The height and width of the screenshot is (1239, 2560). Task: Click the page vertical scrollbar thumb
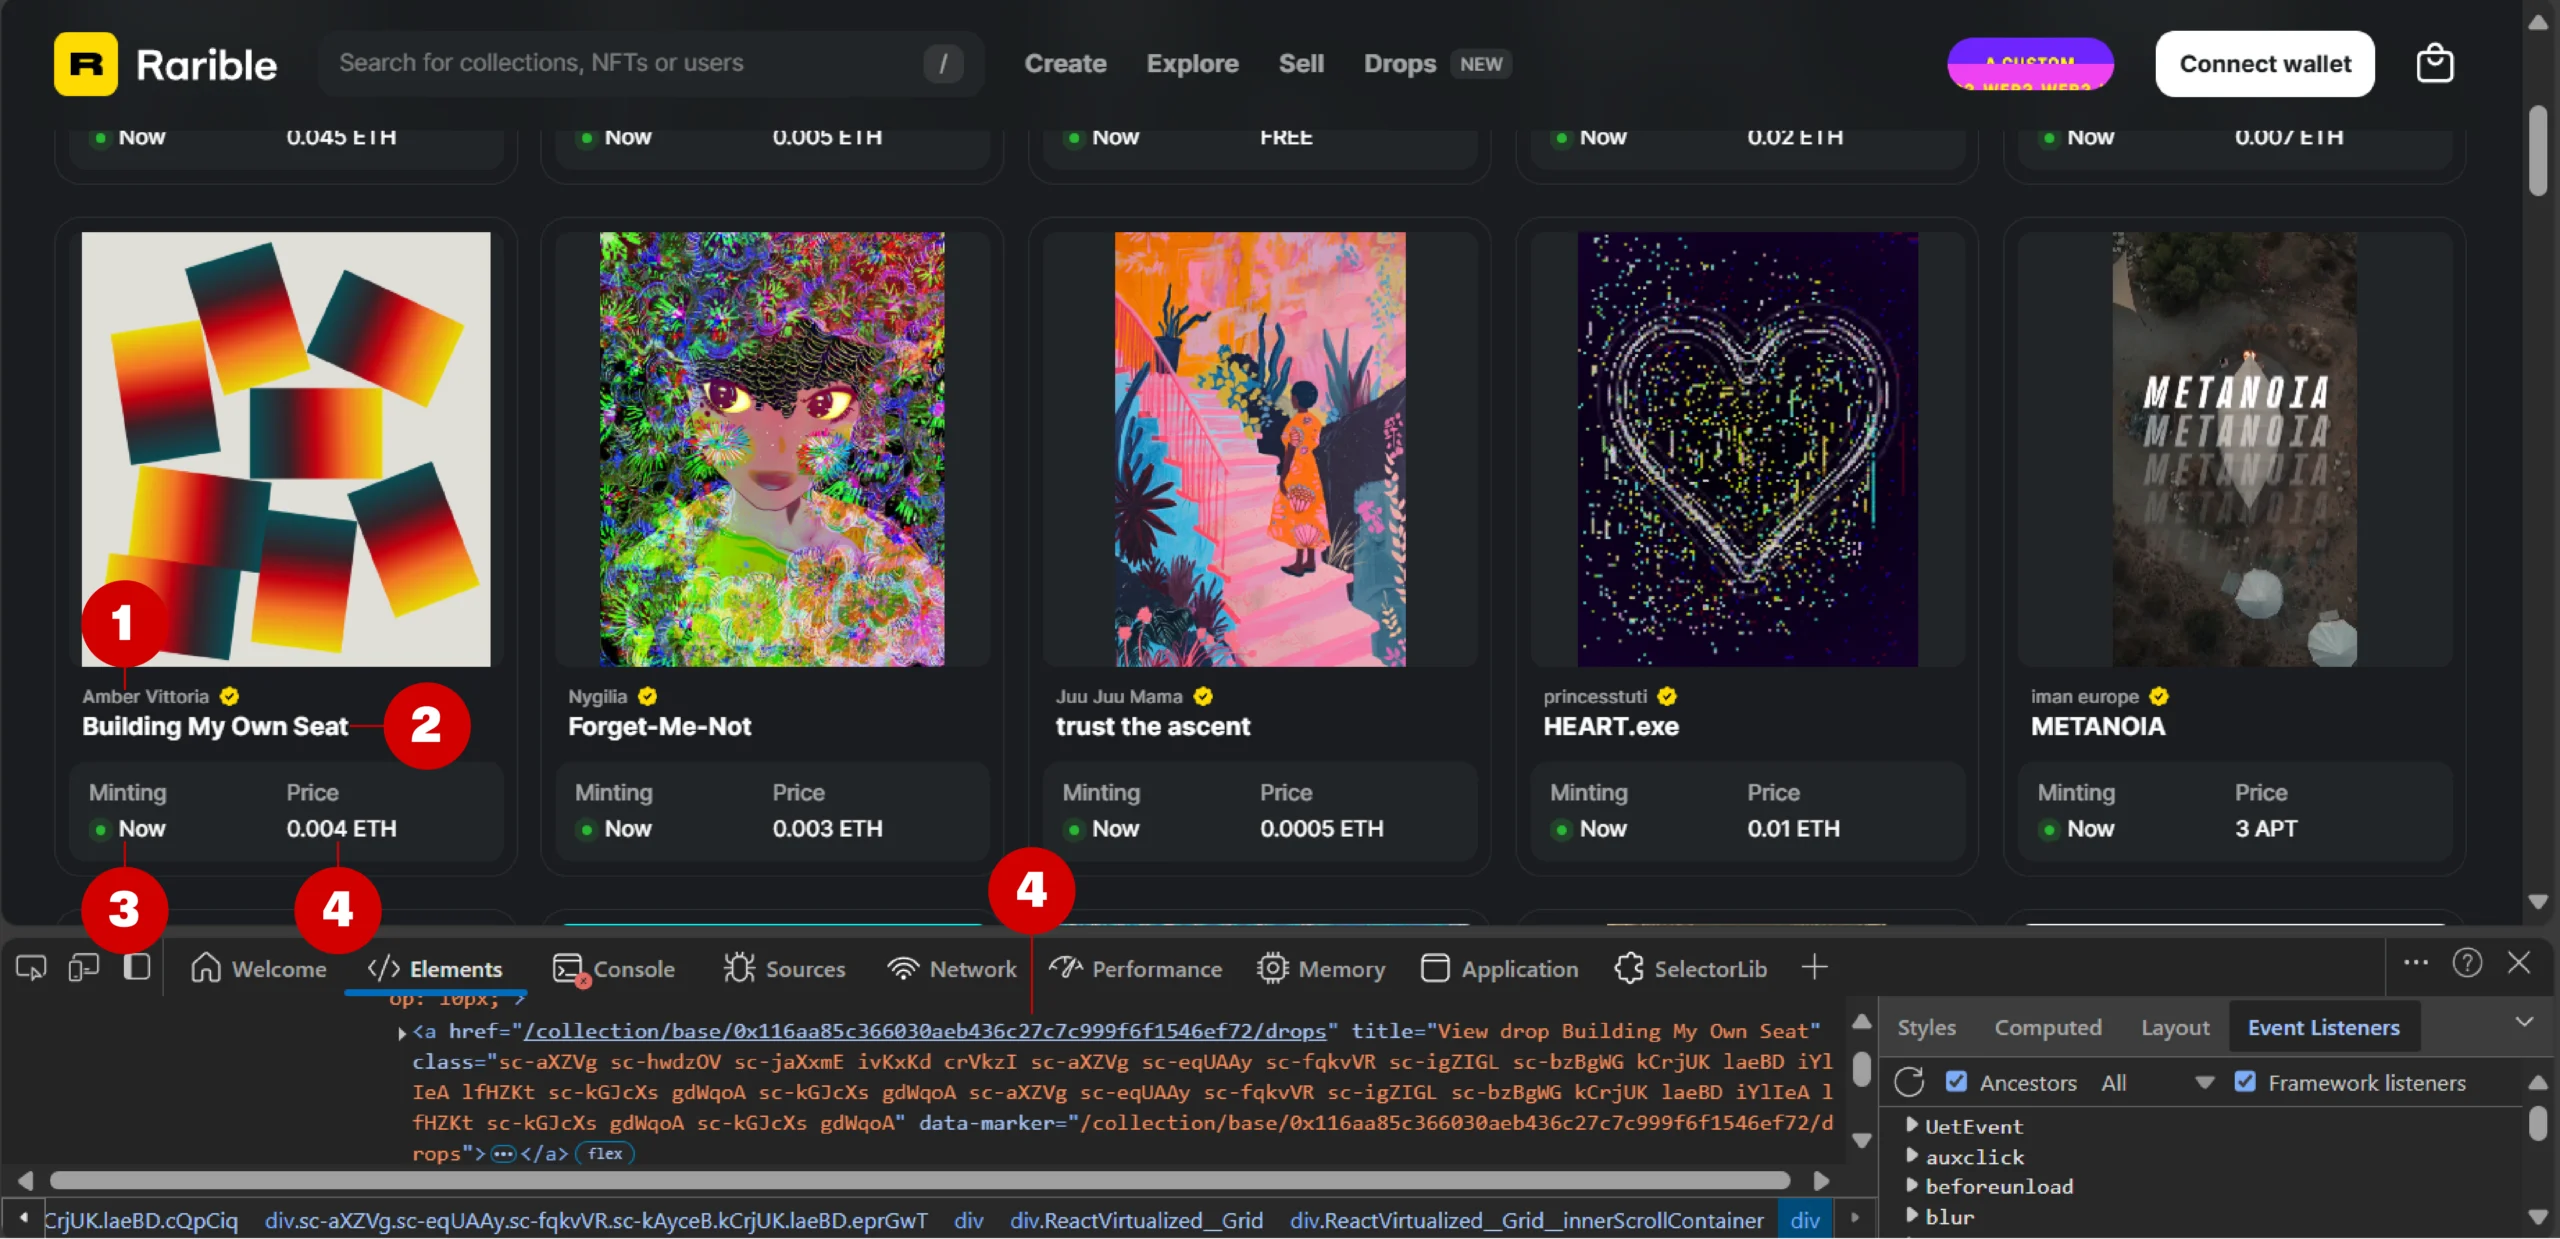point(2538,150)
